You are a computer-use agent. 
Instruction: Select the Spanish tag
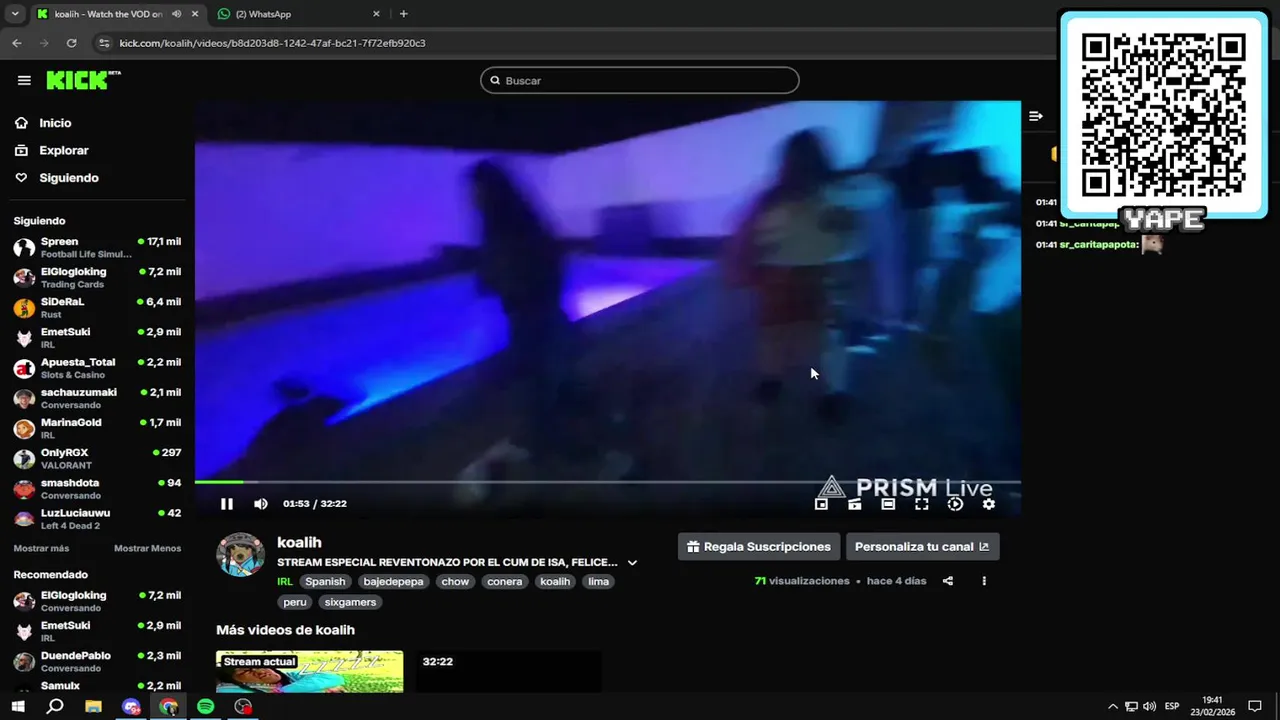pos(325,581)
